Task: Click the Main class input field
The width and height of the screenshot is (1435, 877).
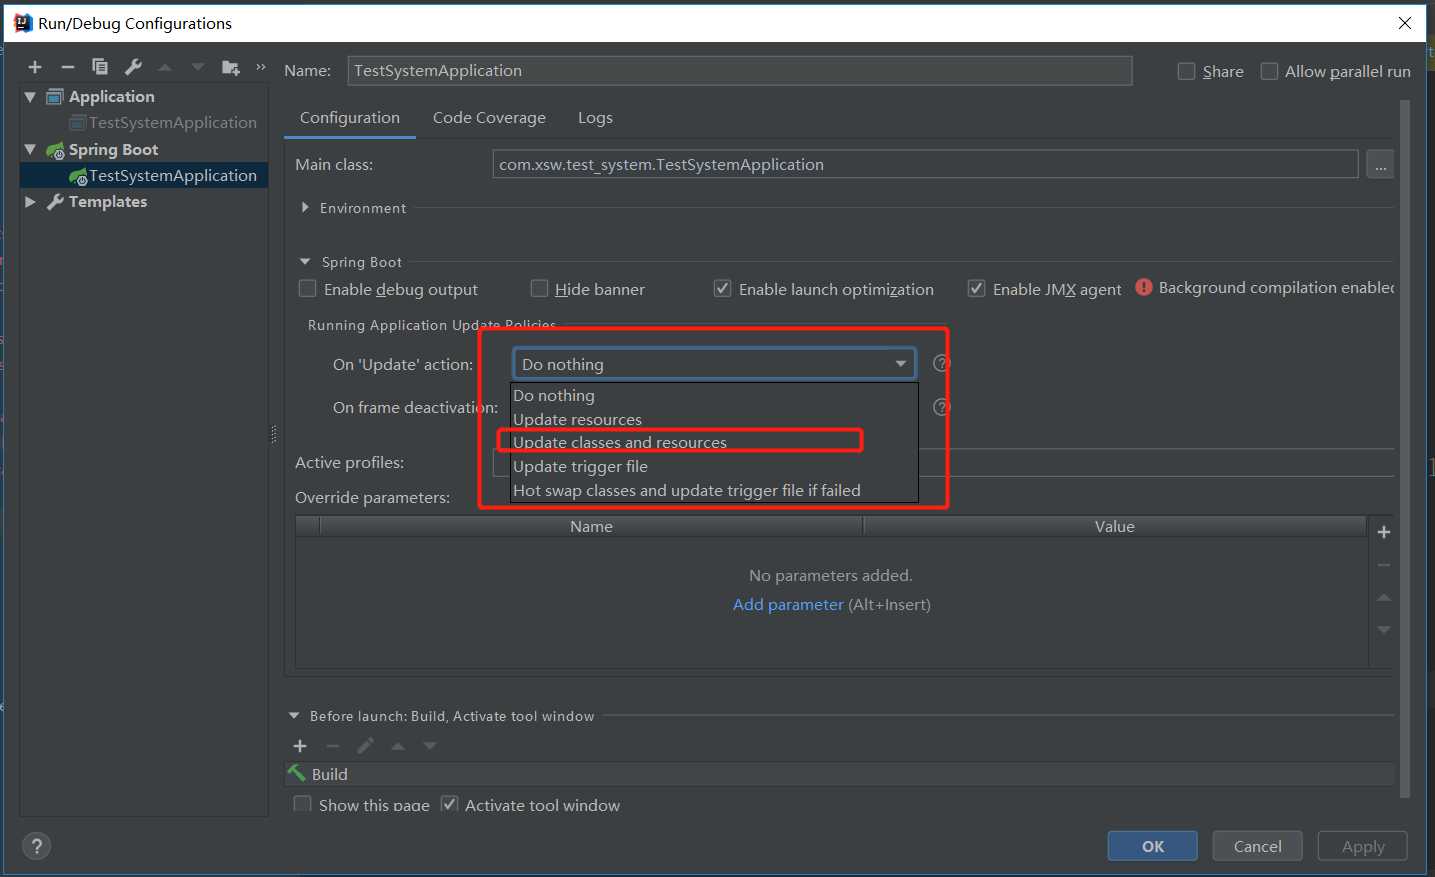Action: tap(925, 164)
